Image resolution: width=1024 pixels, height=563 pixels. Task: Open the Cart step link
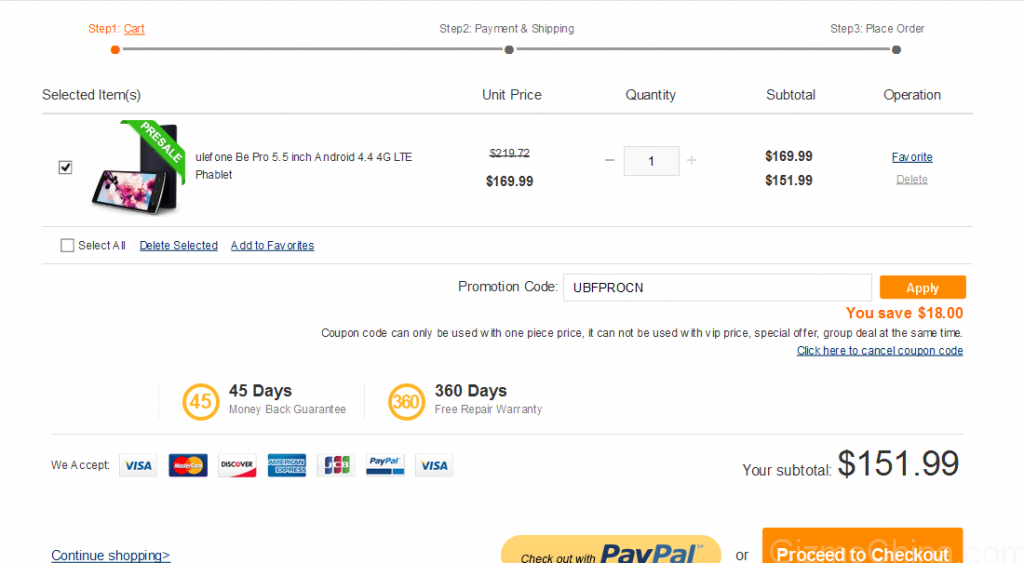134,29
